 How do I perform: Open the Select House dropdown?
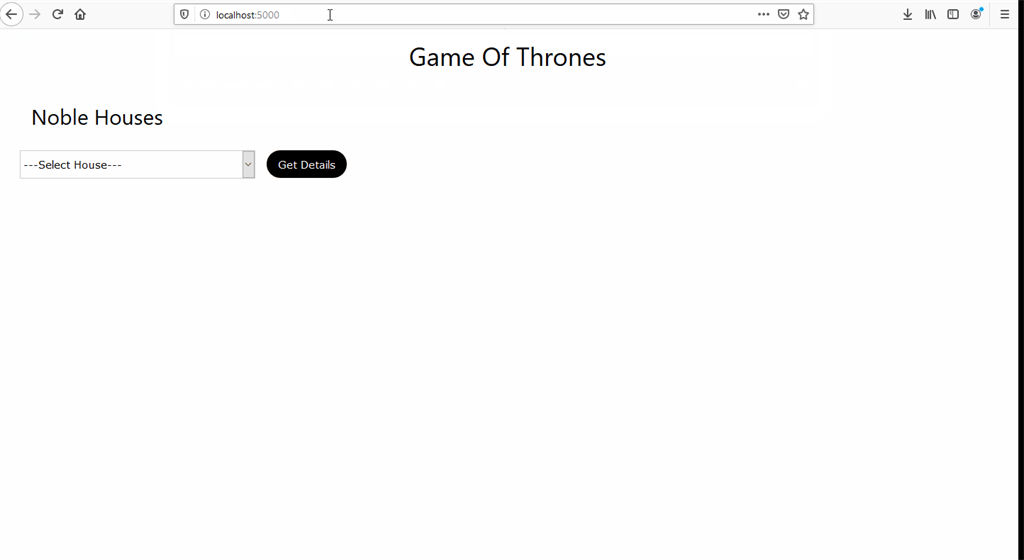[137, 164]
